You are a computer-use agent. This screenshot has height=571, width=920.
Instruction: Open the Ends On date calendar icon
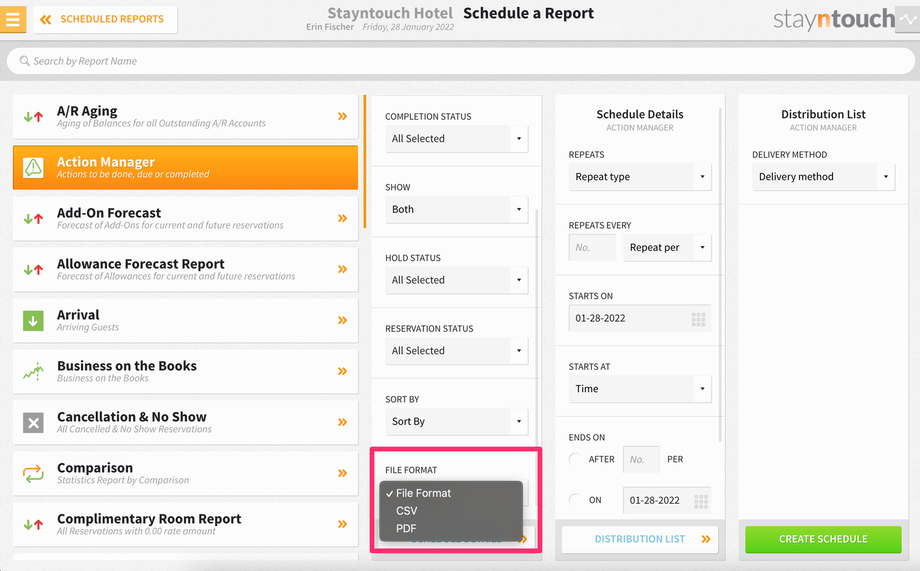pyautogui.click(x=701, y=501)
